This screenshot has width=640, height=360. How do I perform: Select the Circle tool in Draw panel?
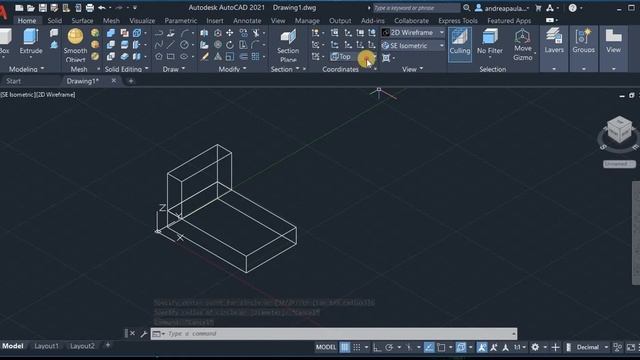184,44
